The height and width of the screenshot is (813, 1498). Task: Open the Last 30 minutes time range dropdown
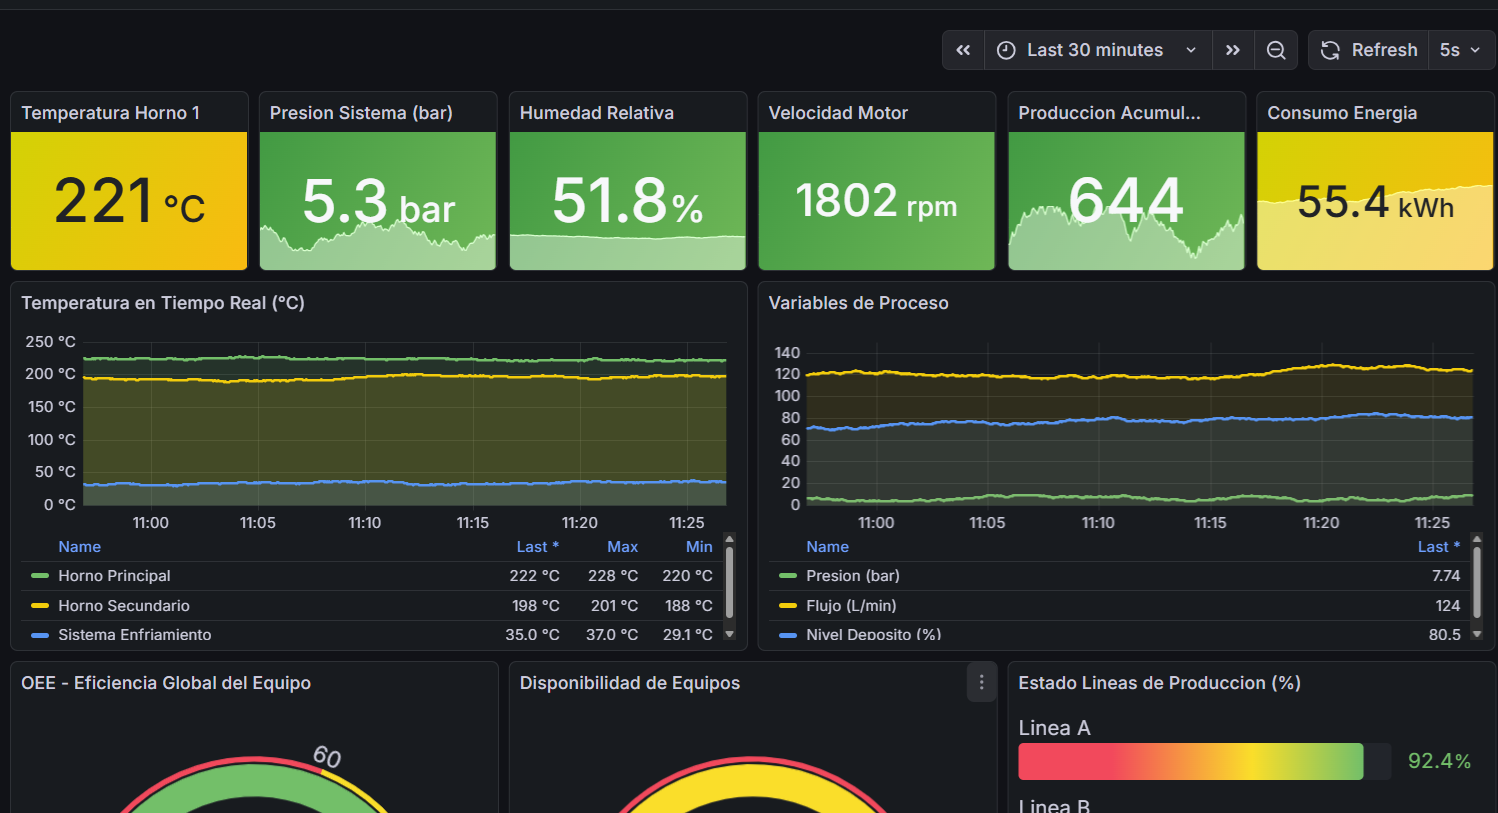(1097, 50)
